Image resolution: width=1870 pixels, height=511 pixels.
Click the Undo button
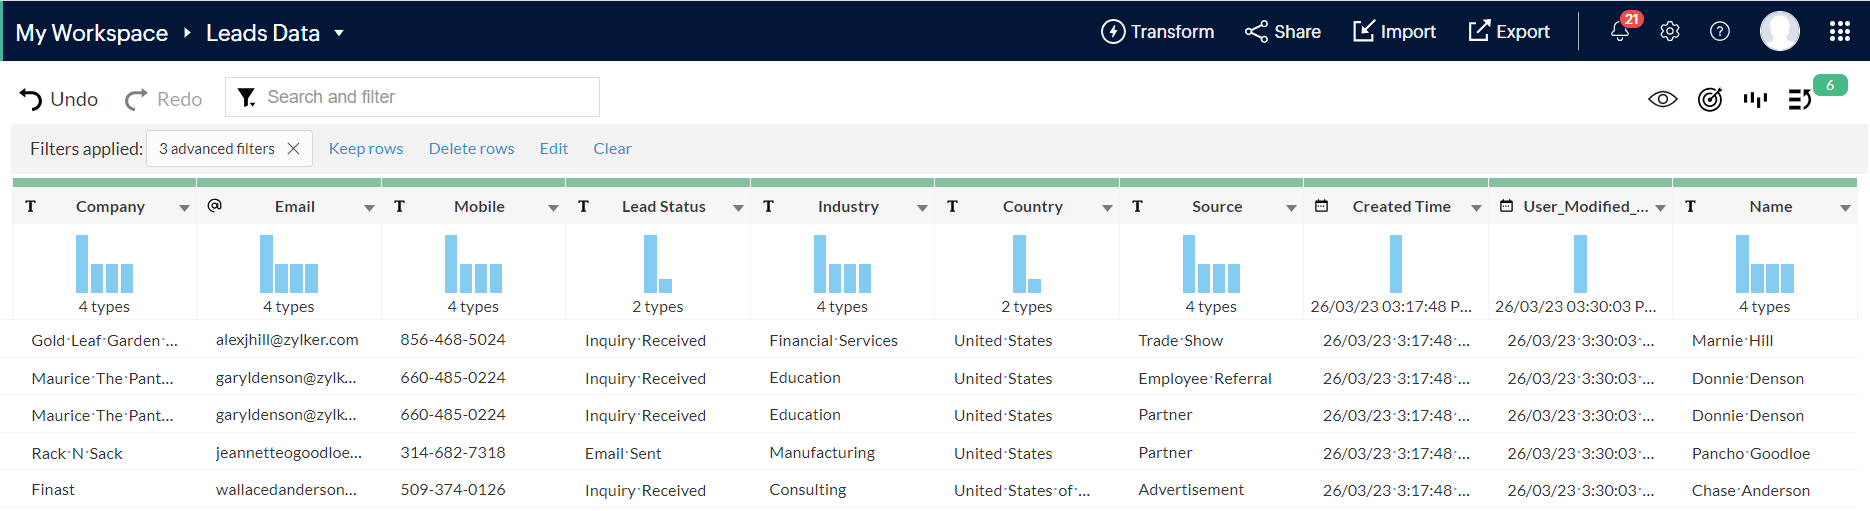pos(59,99)
